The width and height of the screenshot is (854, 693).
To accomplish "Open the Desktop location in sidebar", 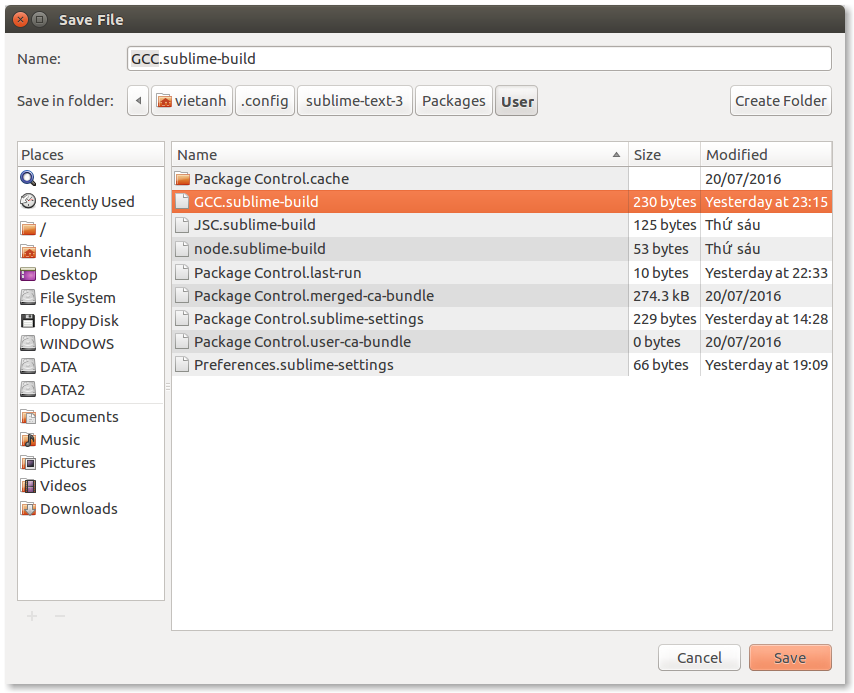I will coord(30,274).
